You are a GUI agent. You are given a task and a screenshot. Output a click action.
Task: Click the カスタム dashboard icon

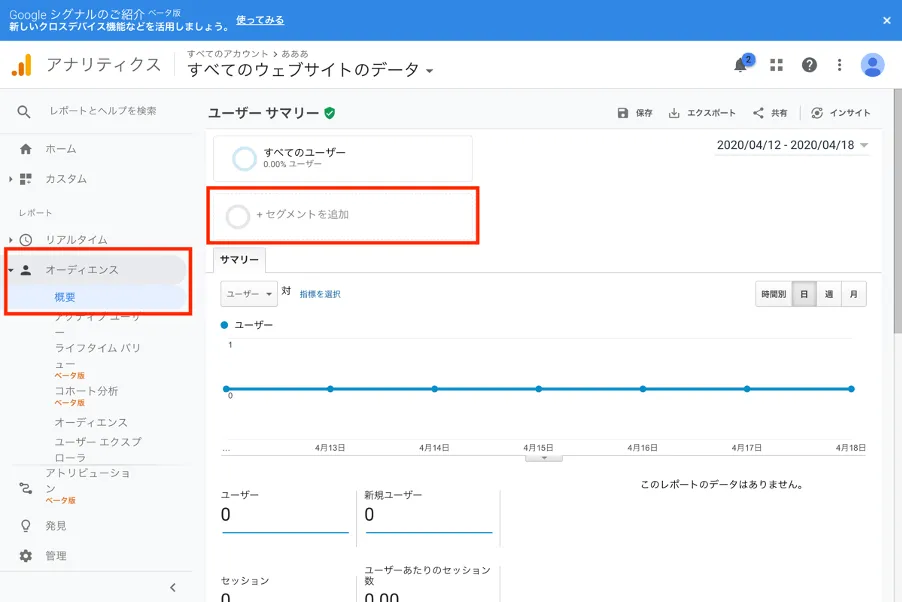(26, 179)
